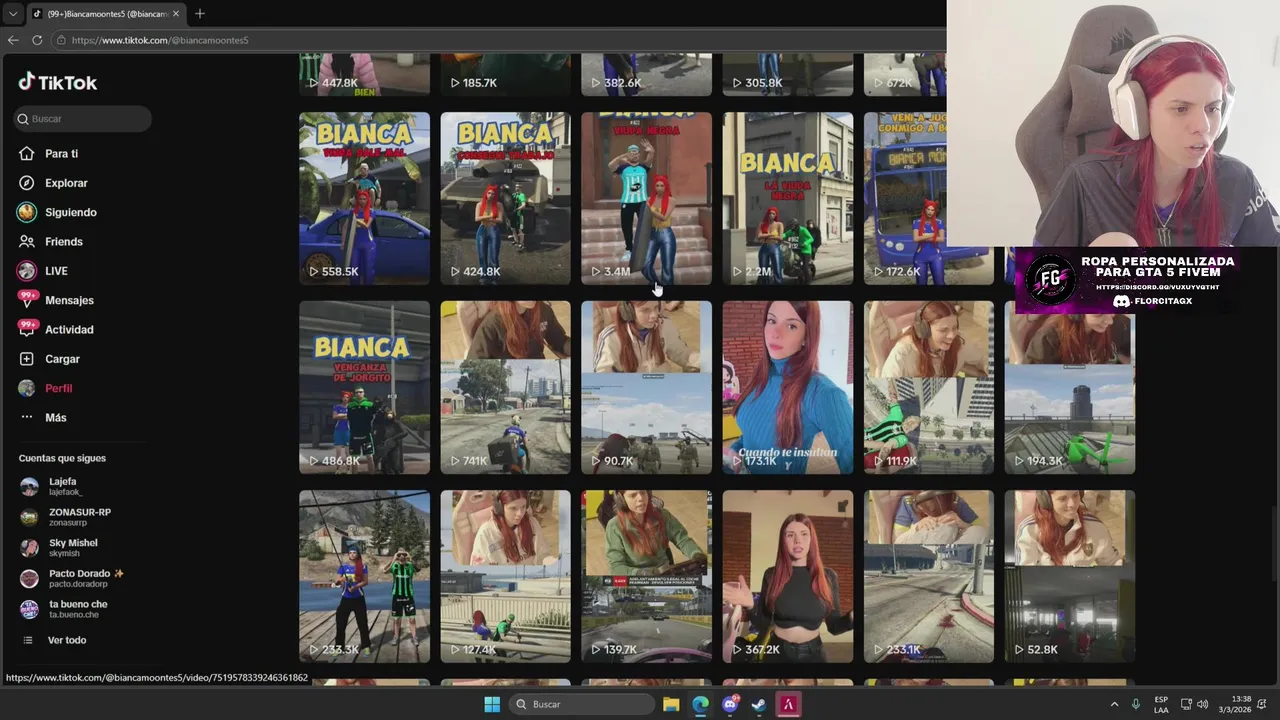Click the volume speaker tray icon
Screen dimensions: 1280x720
click(x=1203, y=704)
